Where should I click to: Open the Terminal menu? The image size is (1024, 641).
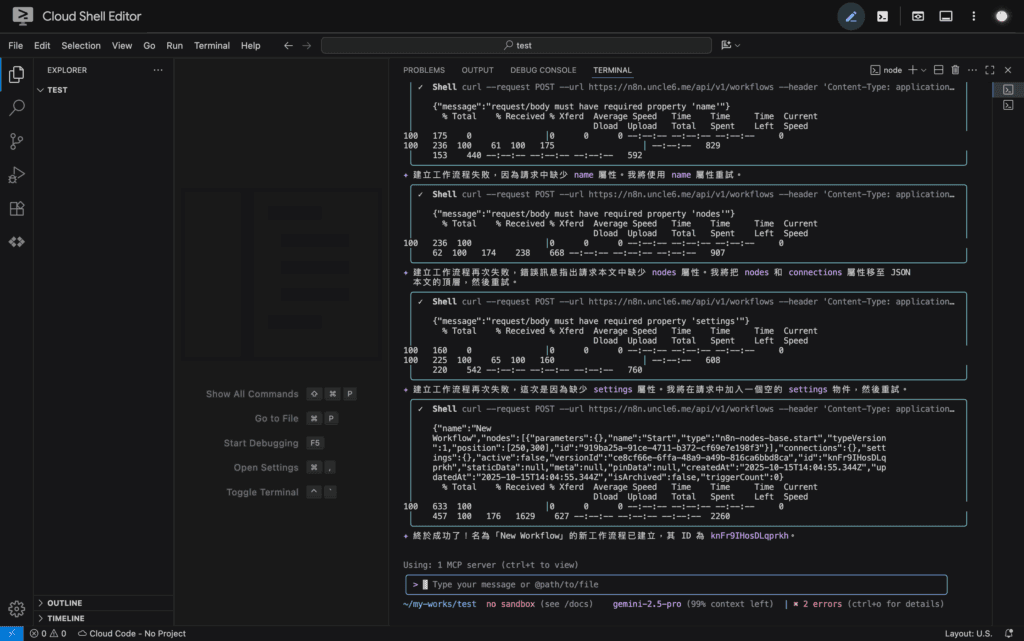[211, 46]
